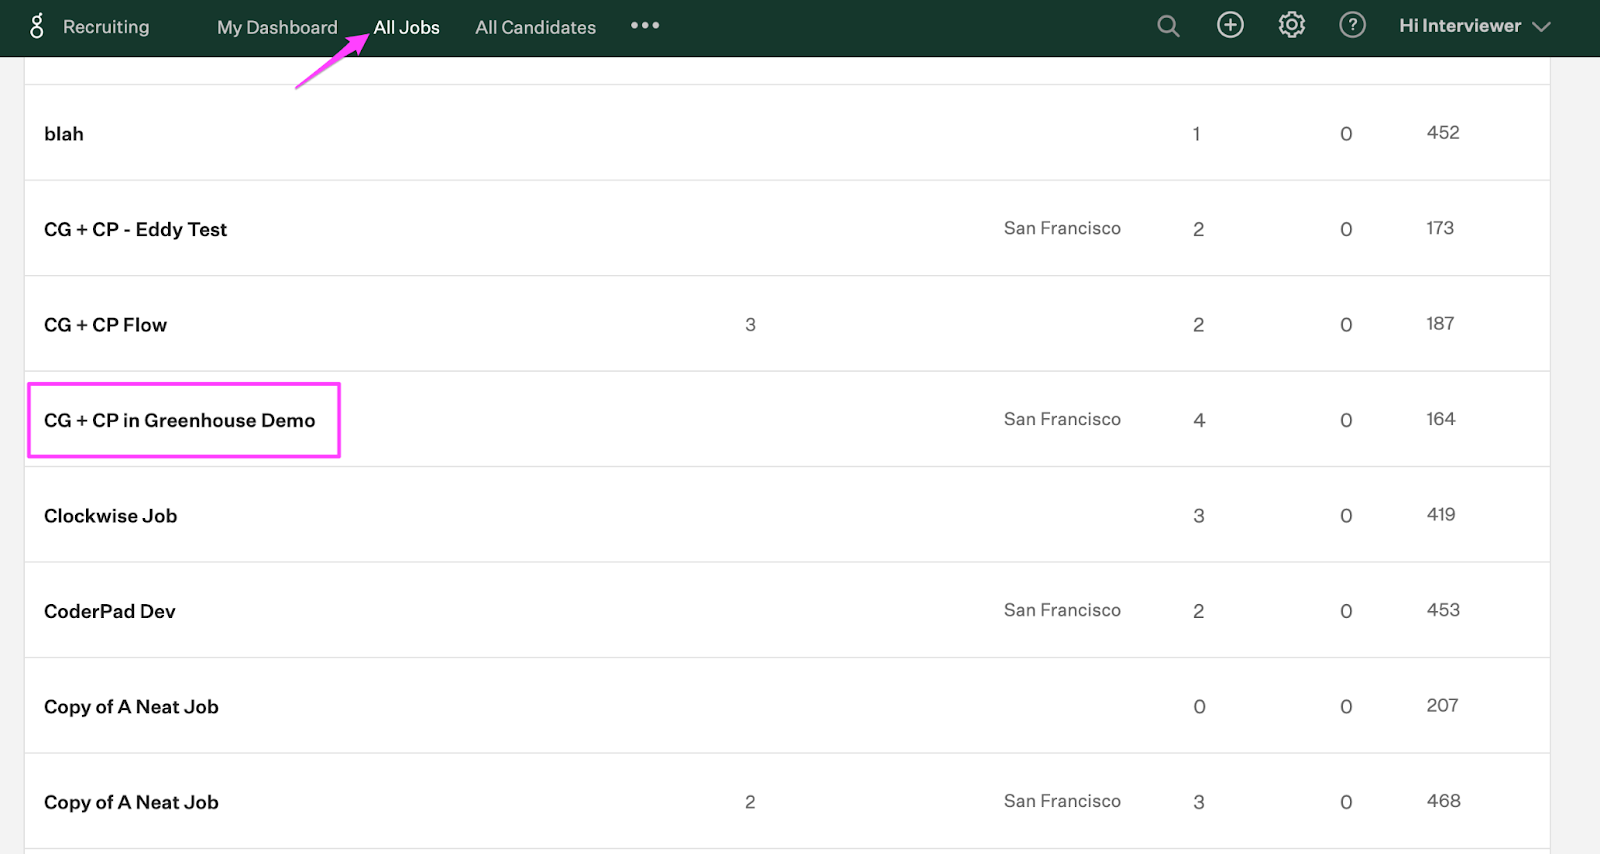Click San Francisco in Eddy Test row
Image resolution: width=1600 pixels, height=854 pixels.
1062,228
